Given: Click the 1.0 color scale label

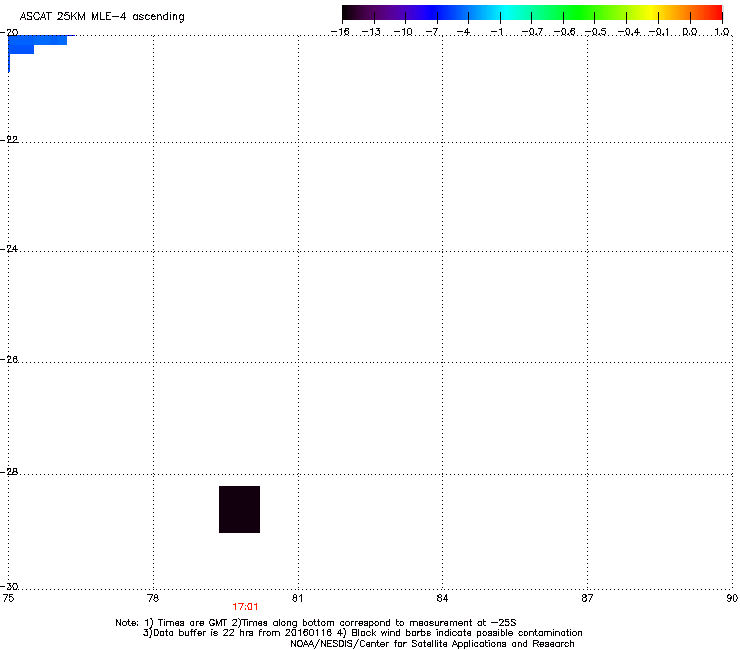Looking at the screenshot, I should point(722,32).
